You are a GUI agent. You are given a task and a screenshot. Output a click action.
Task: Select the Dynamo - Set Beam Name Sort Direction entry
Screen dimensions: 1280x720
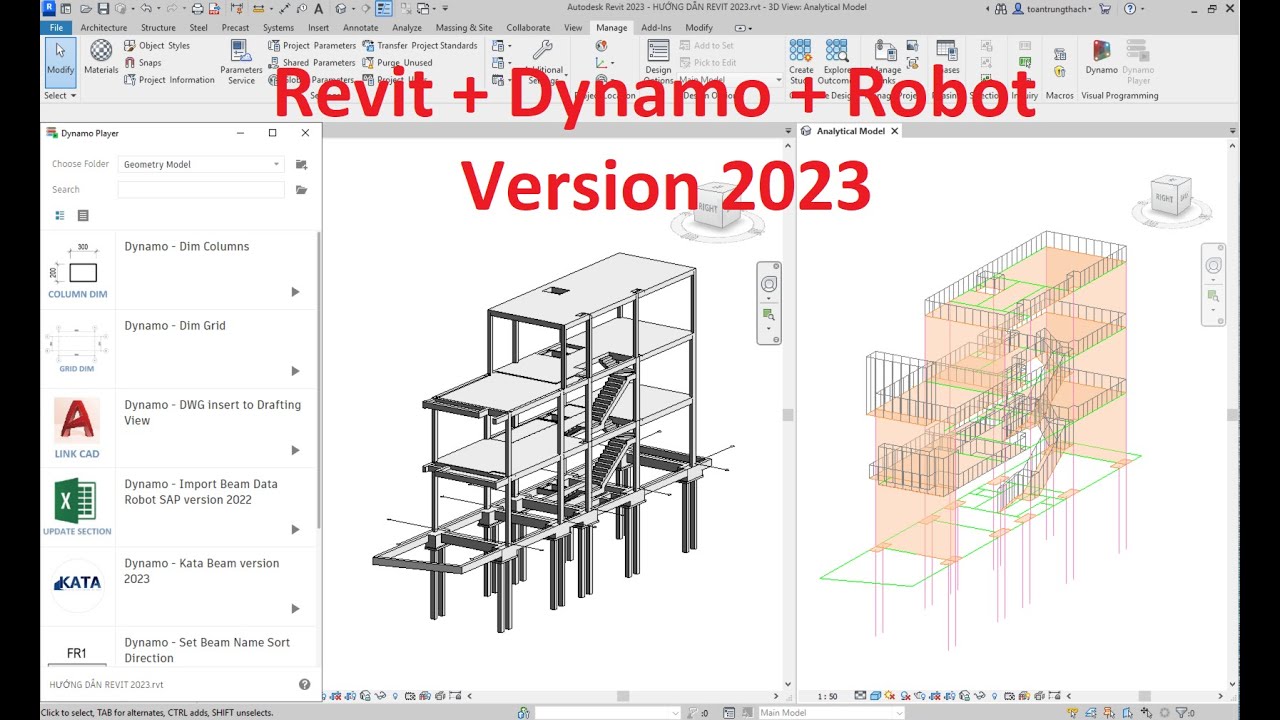pyautogui.click(x=207, y=650)
